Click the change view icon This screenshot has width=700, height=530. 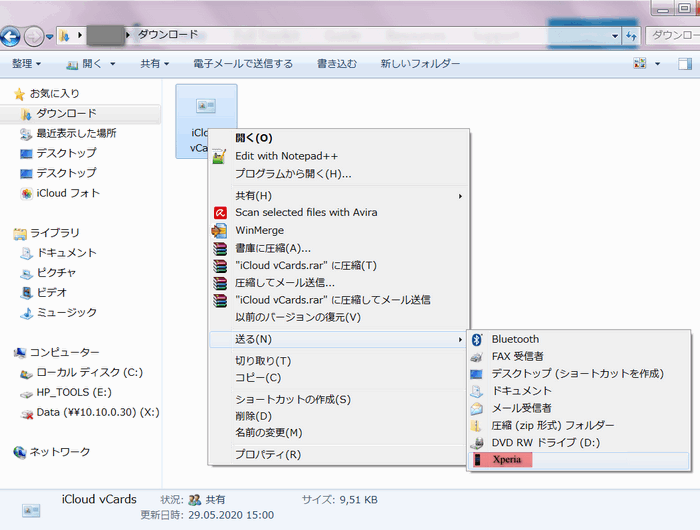pos(640,63)
